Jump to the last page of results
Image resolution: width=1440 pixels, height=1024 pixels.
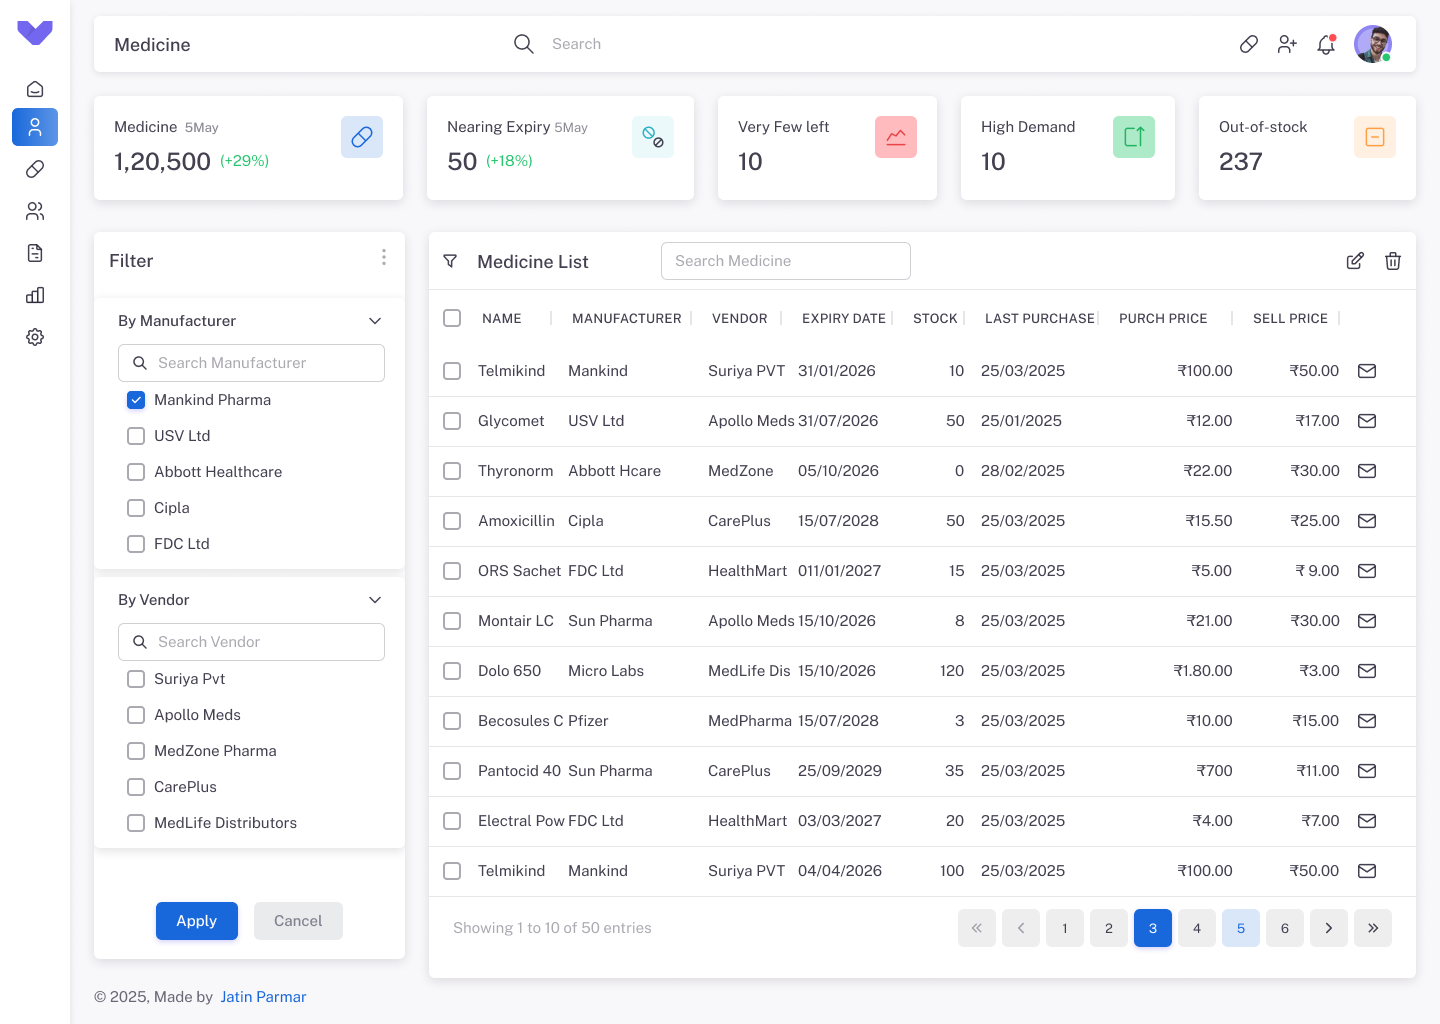coord(1373,928)
